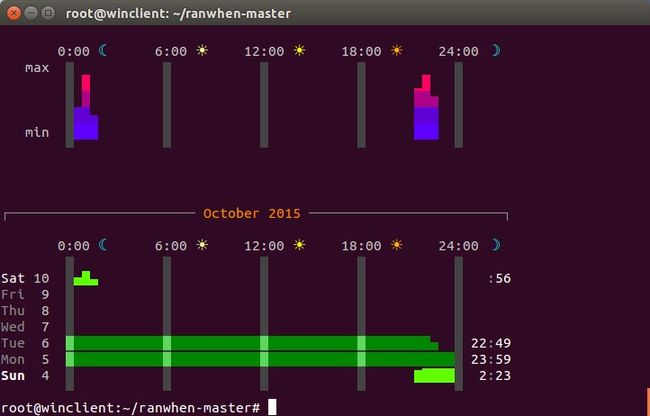This screenshot has width=650, height=416.
Task: Click the '23:59' uptime total for Mon 5
Action: 491,360
